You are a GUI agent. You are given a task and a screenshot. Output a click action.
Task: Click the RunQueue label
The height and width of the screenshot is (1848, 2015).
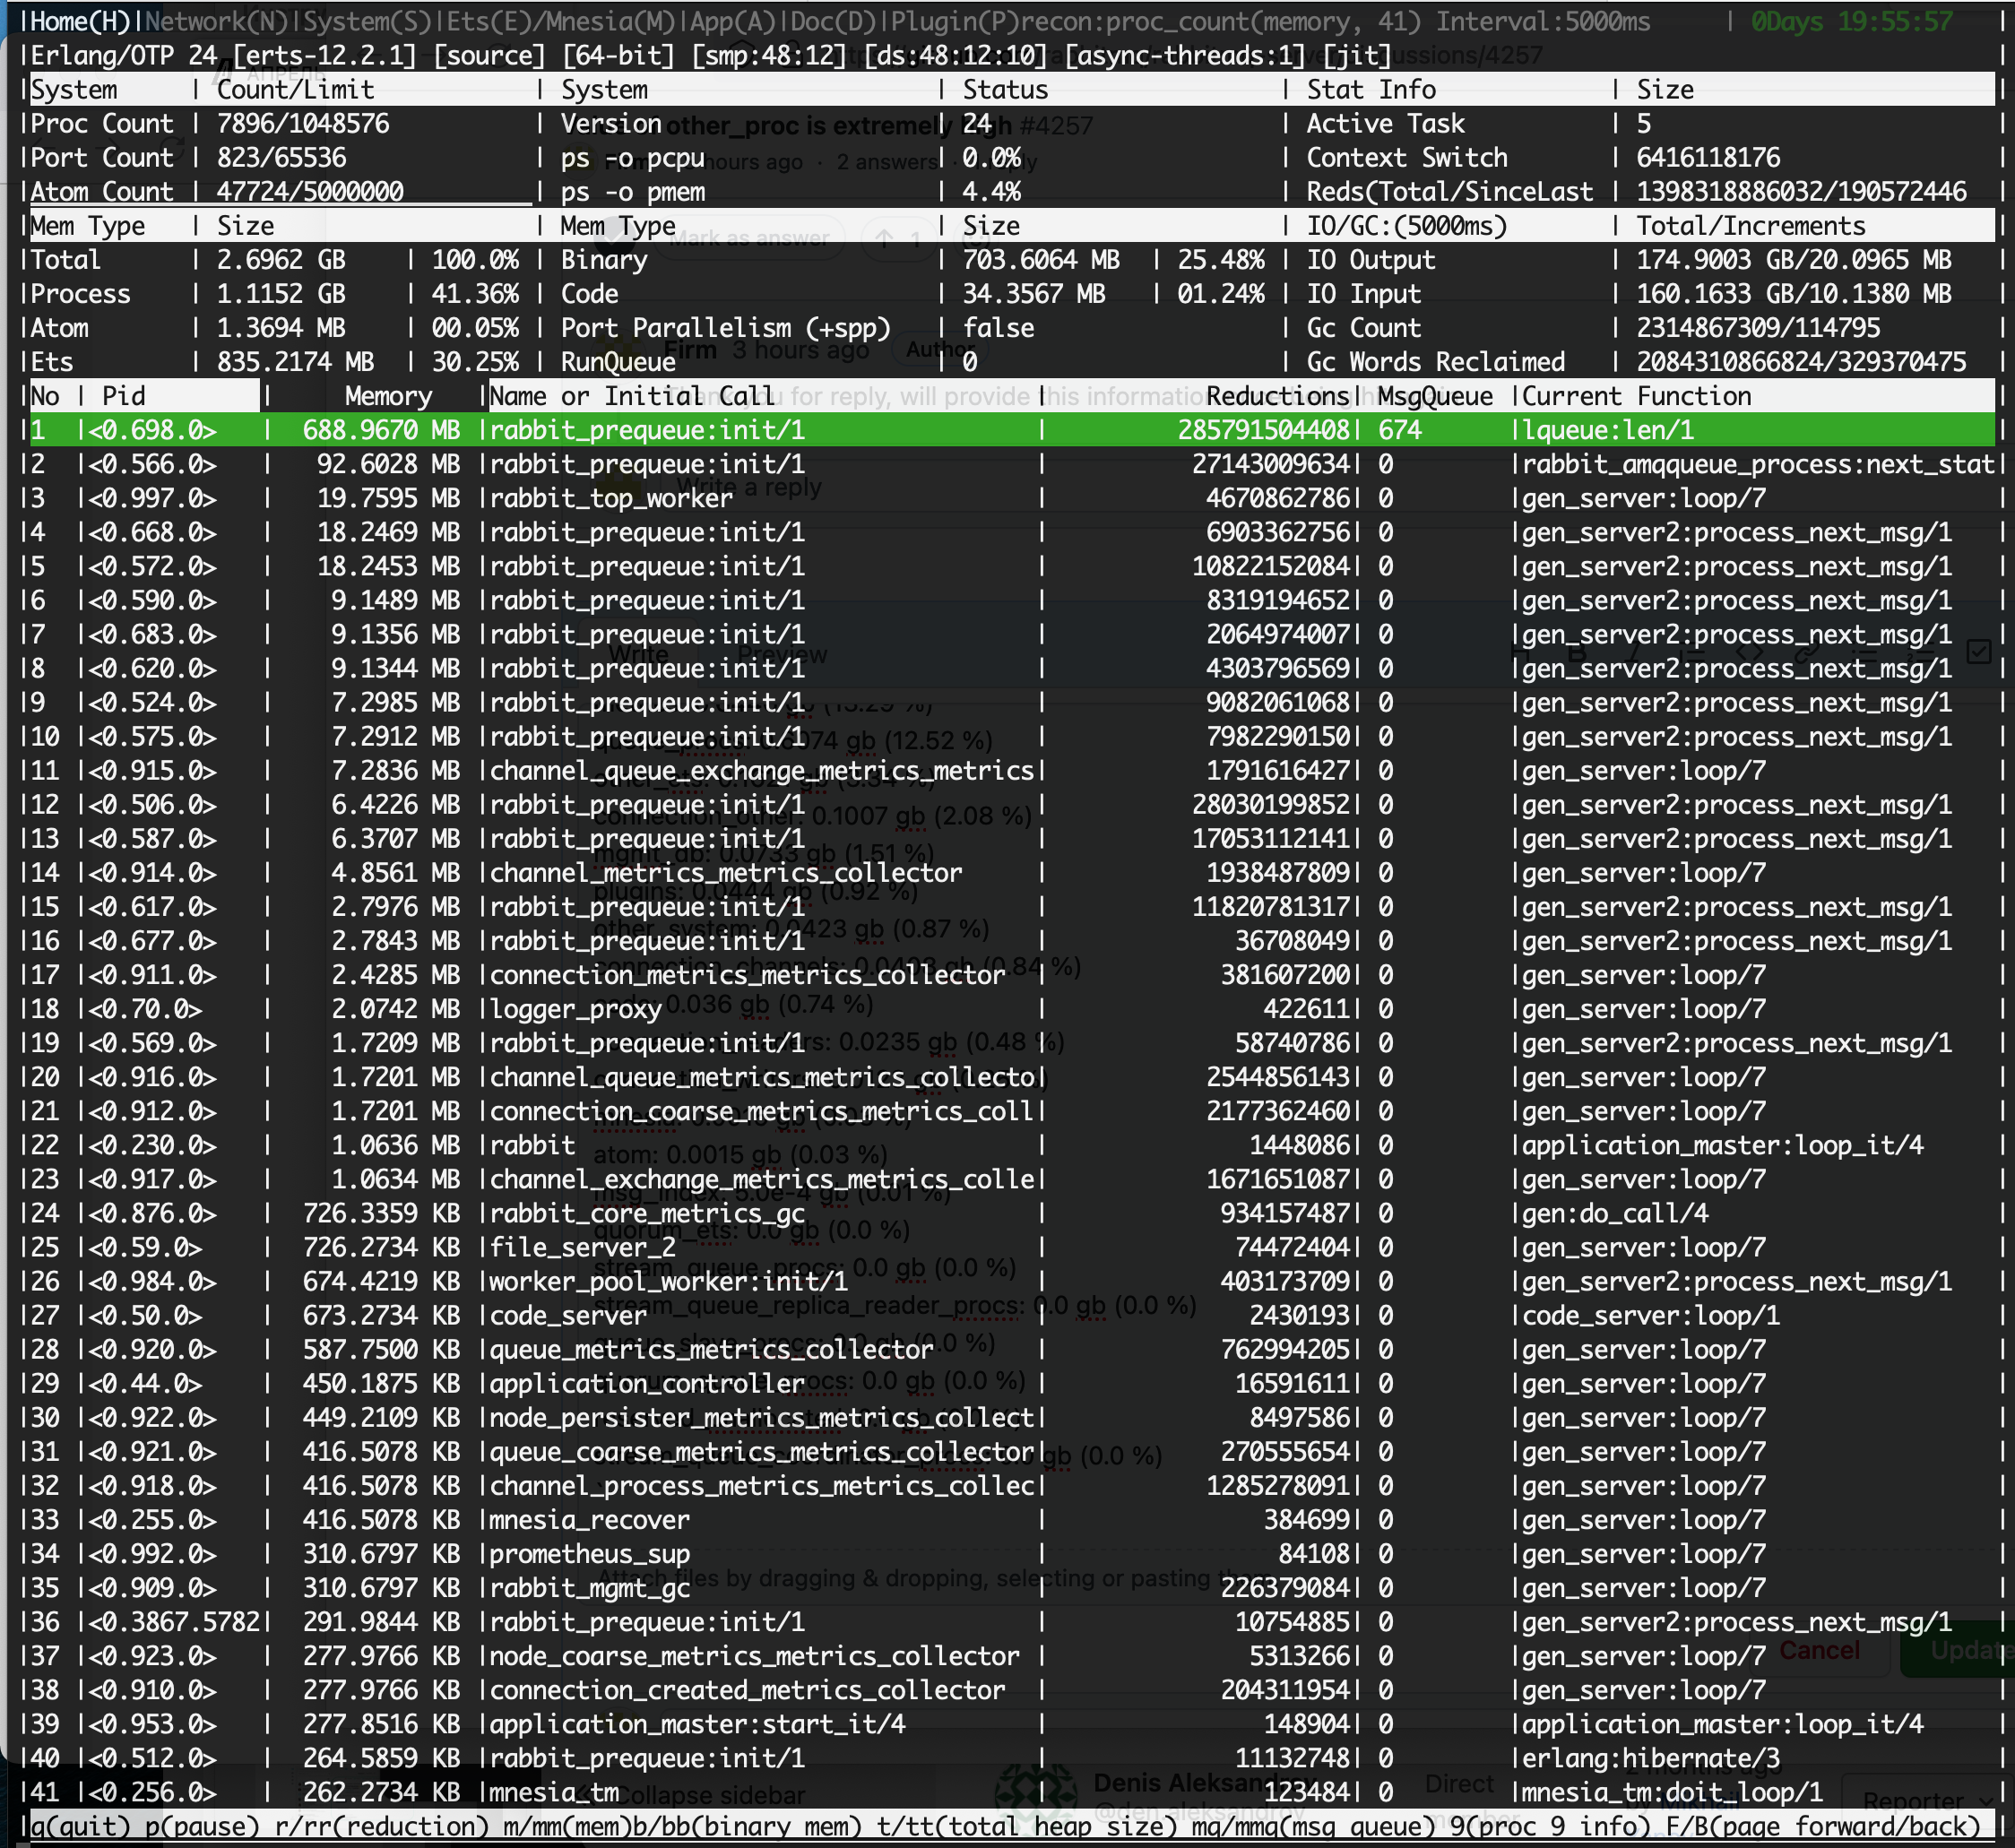618,362
